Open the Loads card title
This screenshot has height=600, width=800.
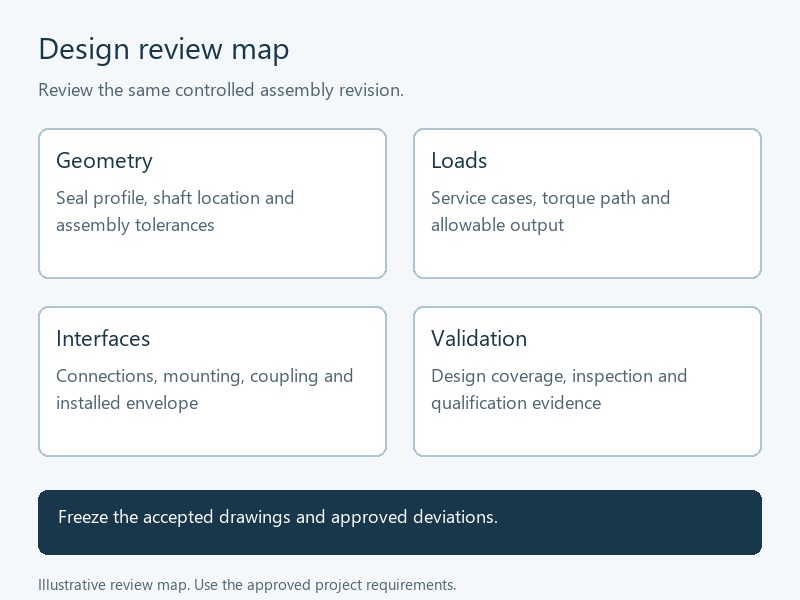point(459,160)
